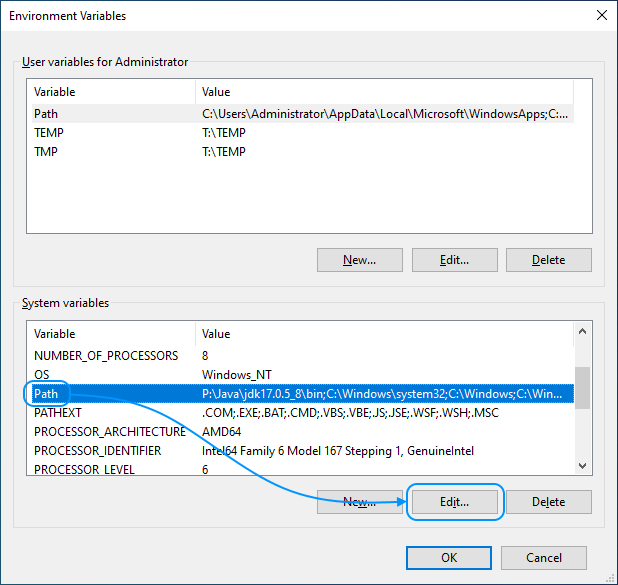Confirm with the OK button
618x585 pixels.
pos(449,558)
